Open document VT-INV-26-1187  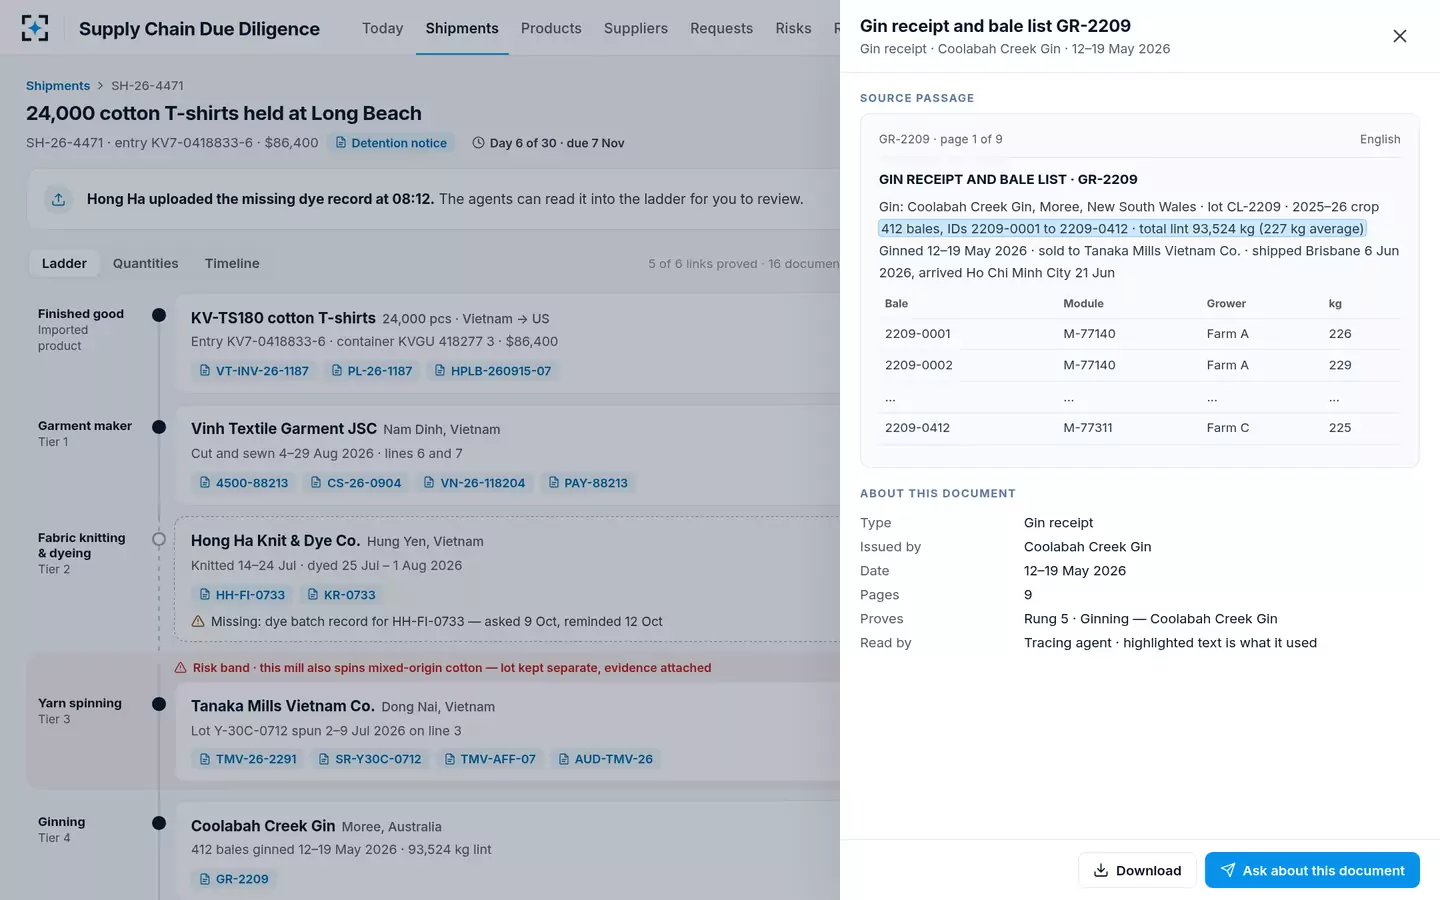254,371
